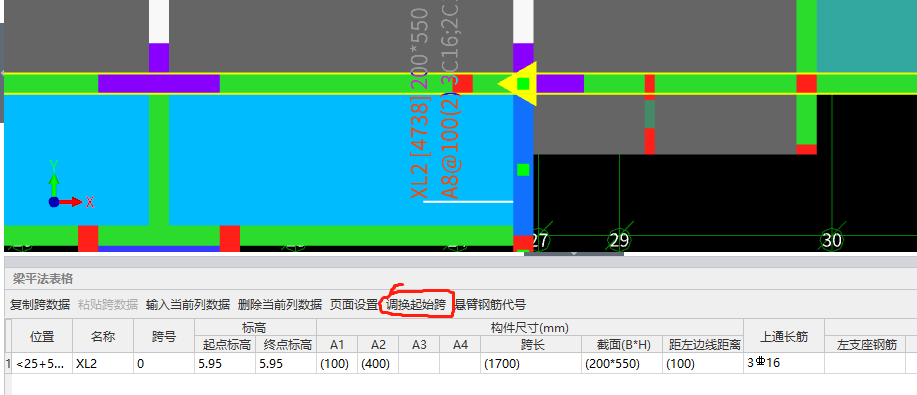Click the XL2 [4738] beam label in drawing
Viewport: 917px width, 395px height.
(x=420, y=146)
